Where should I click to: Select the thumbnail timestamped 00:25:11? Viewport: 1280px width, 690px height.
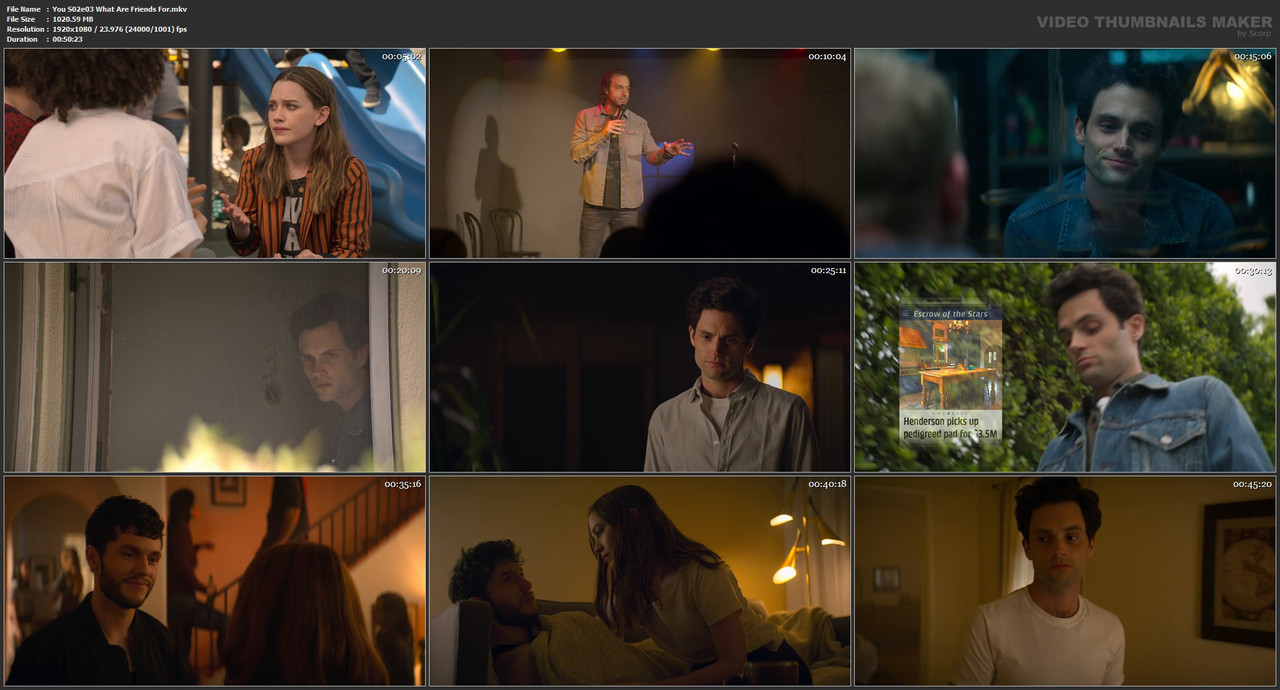point(640,367)
